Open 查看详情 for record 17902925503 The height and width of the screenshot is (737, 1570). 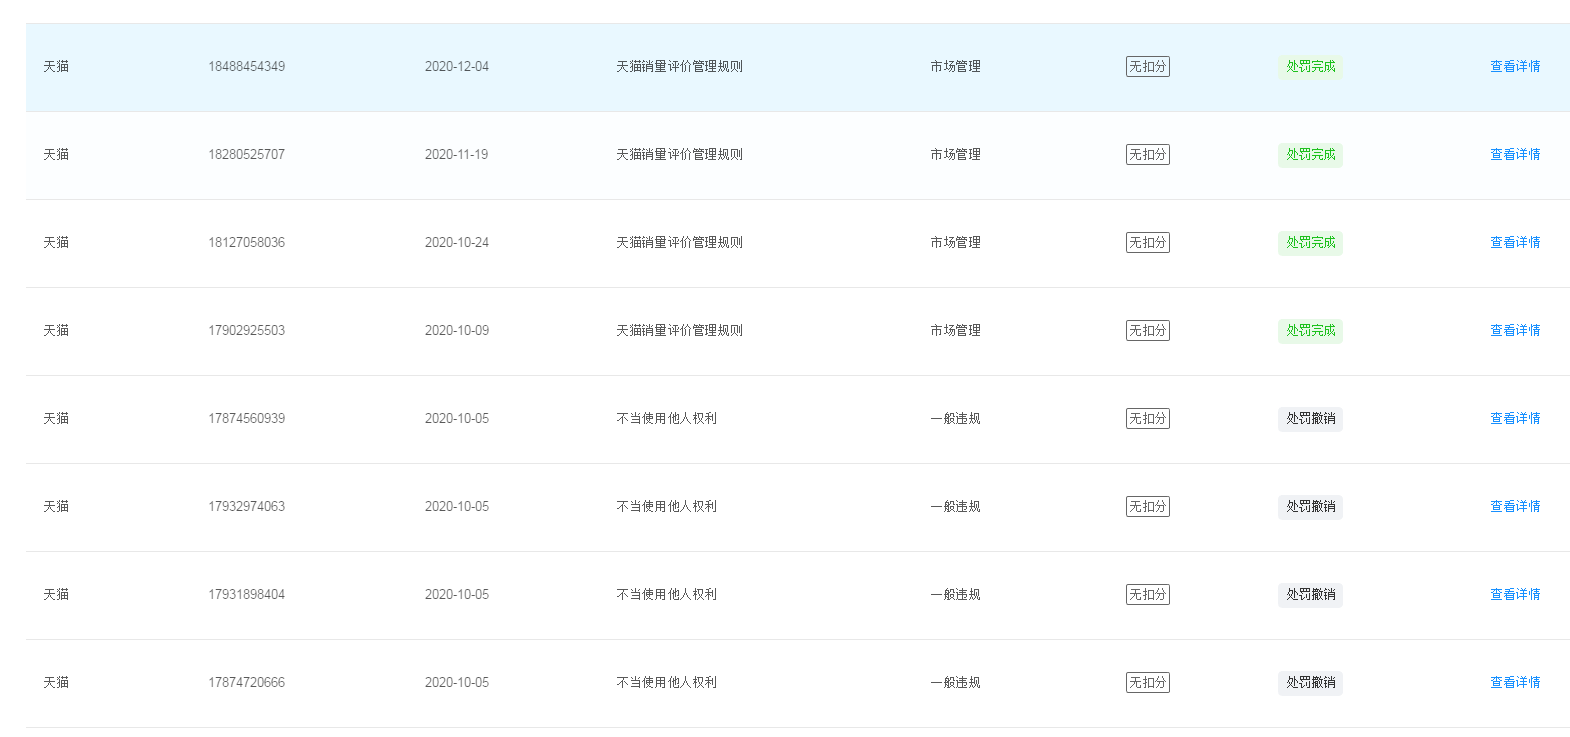[1514, 331]
